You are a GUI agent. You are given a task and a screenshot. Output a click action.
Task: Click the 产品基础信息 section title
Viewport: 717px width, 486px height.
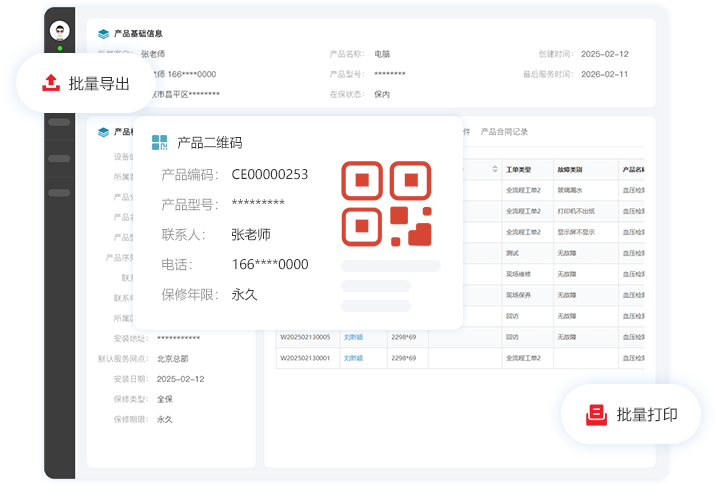pyautogui.click(x=138, y=33)
